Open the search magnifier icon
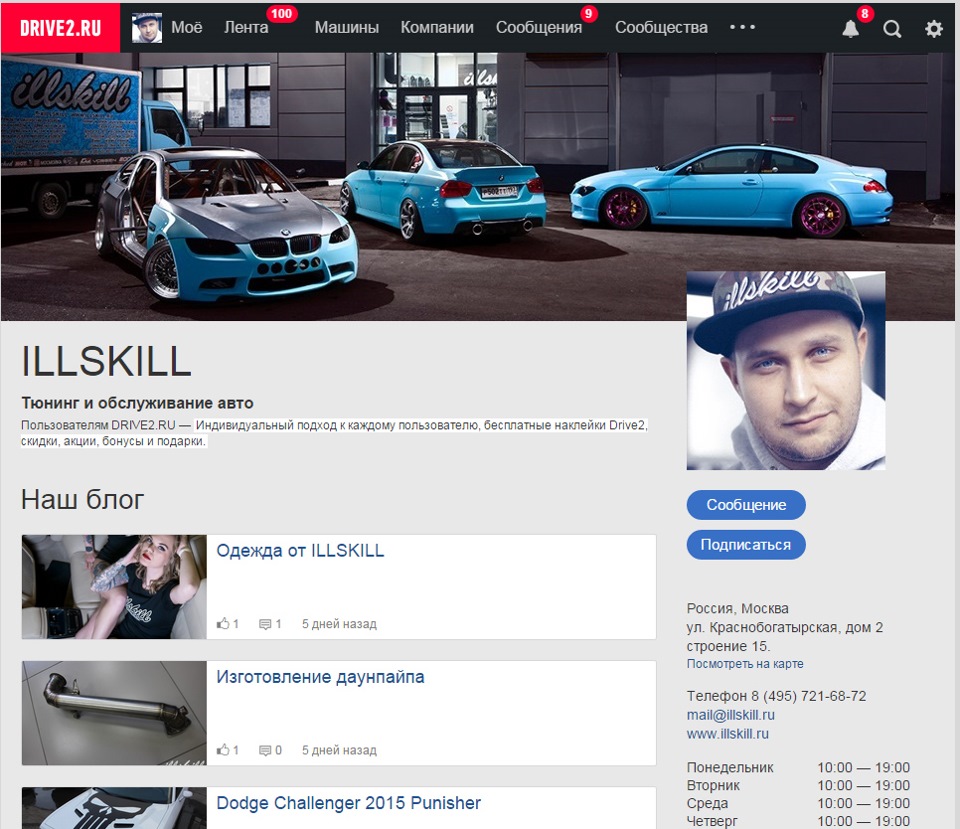Screen dimensions: 960x829 [891, 28]
